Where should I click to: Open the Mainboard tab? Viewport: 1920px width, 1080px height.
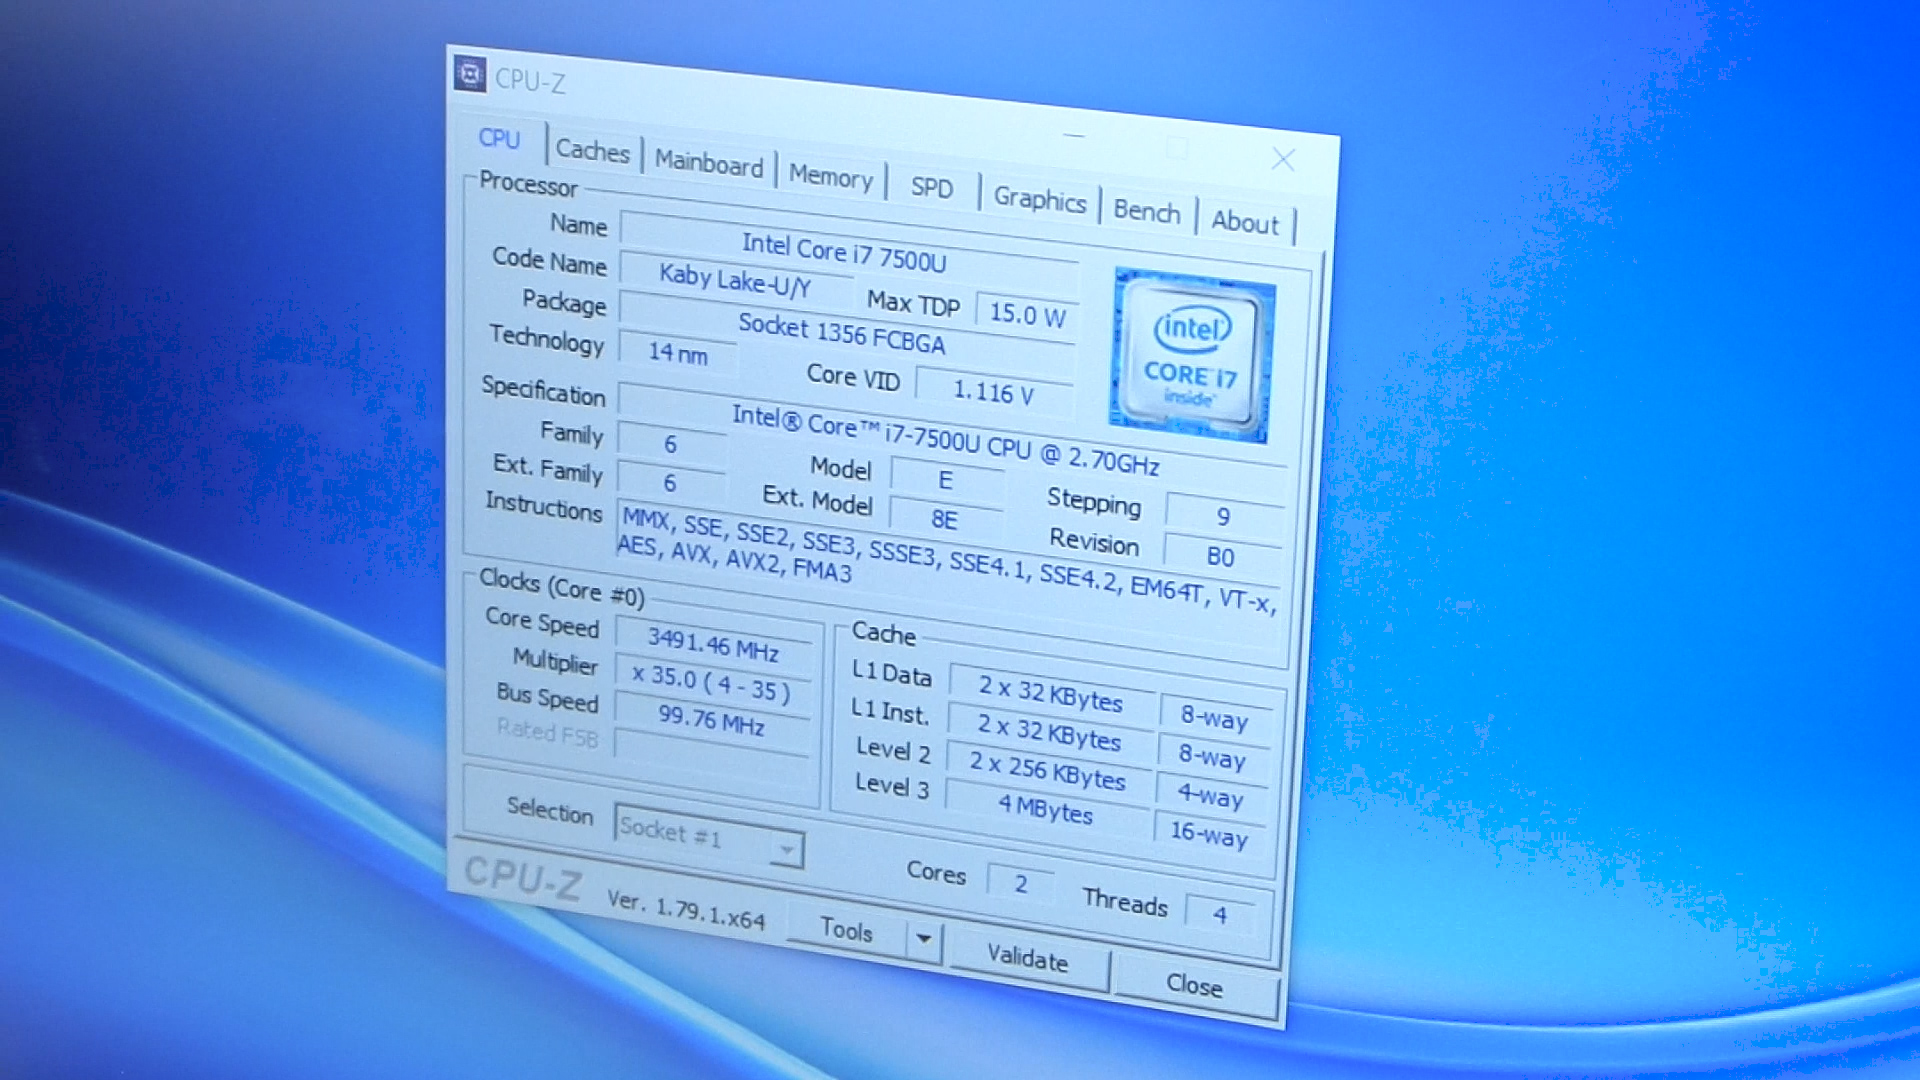point(709,163)
